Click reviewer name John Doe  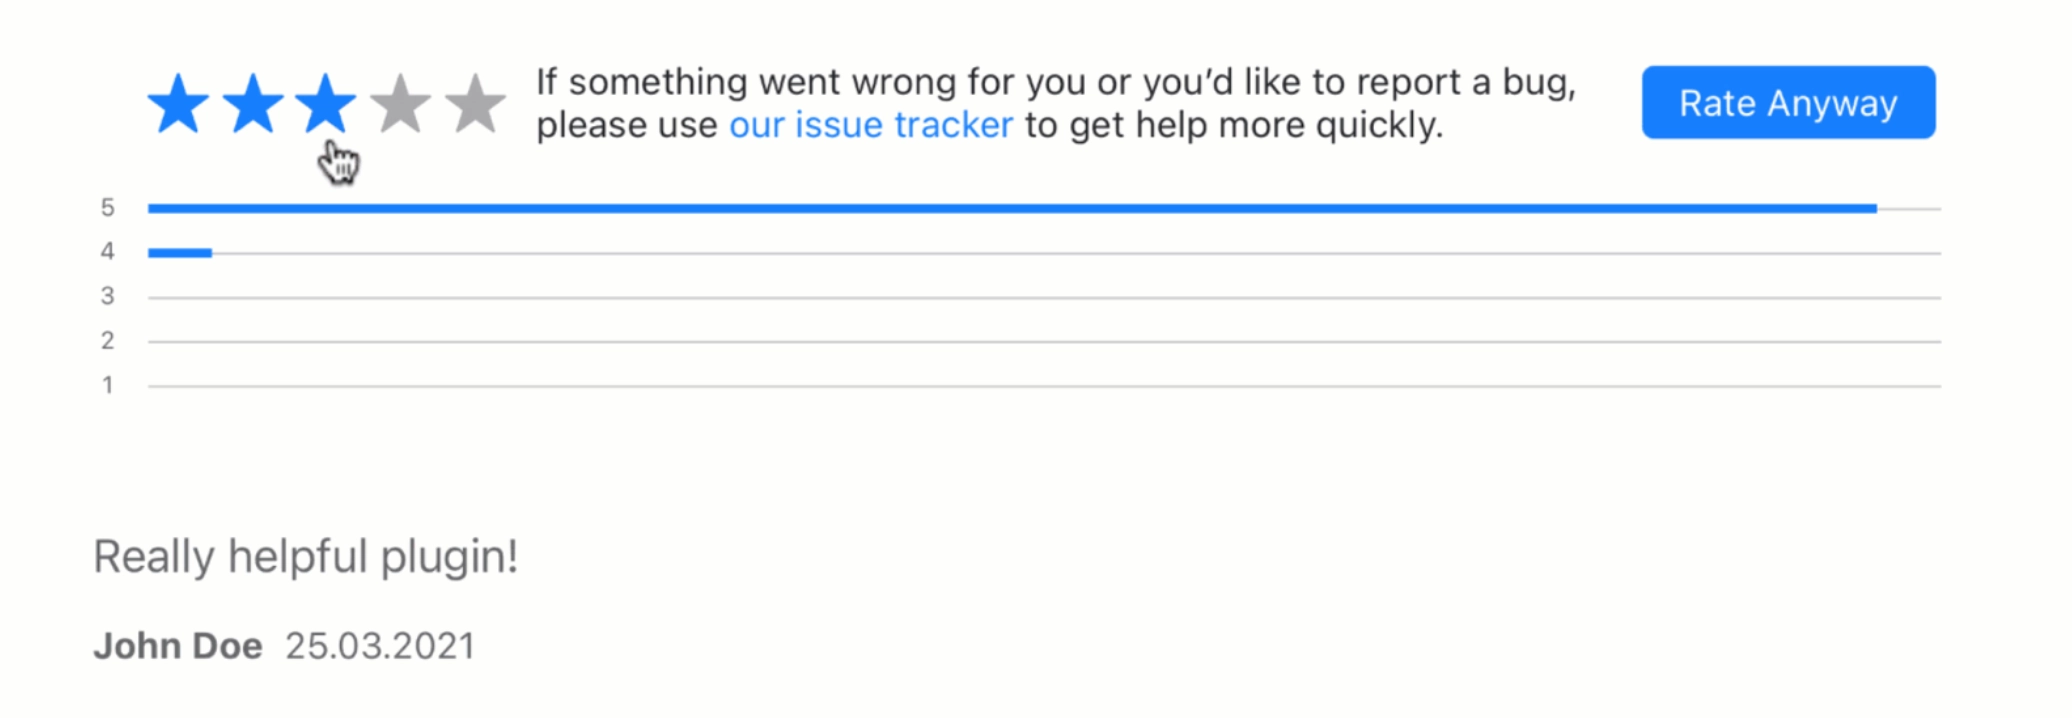[178, 646]
